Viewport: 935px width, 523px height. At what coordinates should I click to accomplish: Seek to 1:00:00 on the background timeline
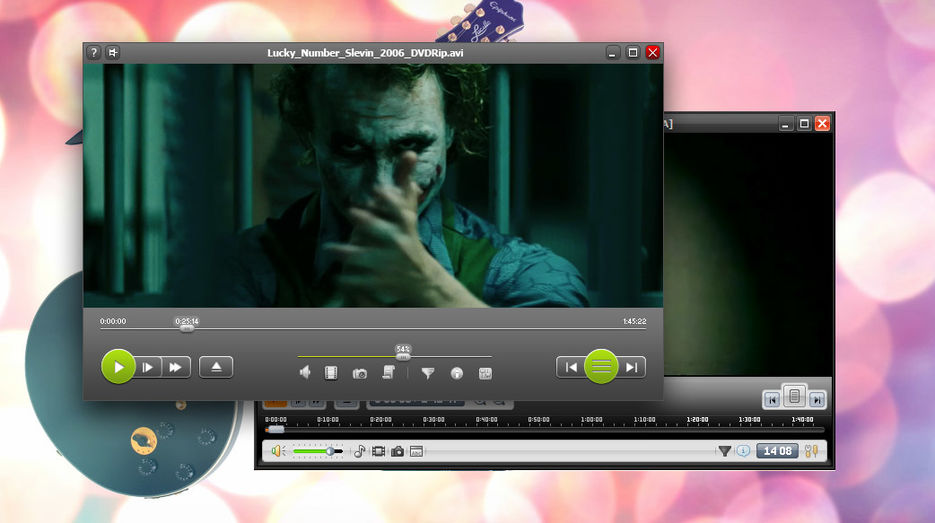(592, 420)
